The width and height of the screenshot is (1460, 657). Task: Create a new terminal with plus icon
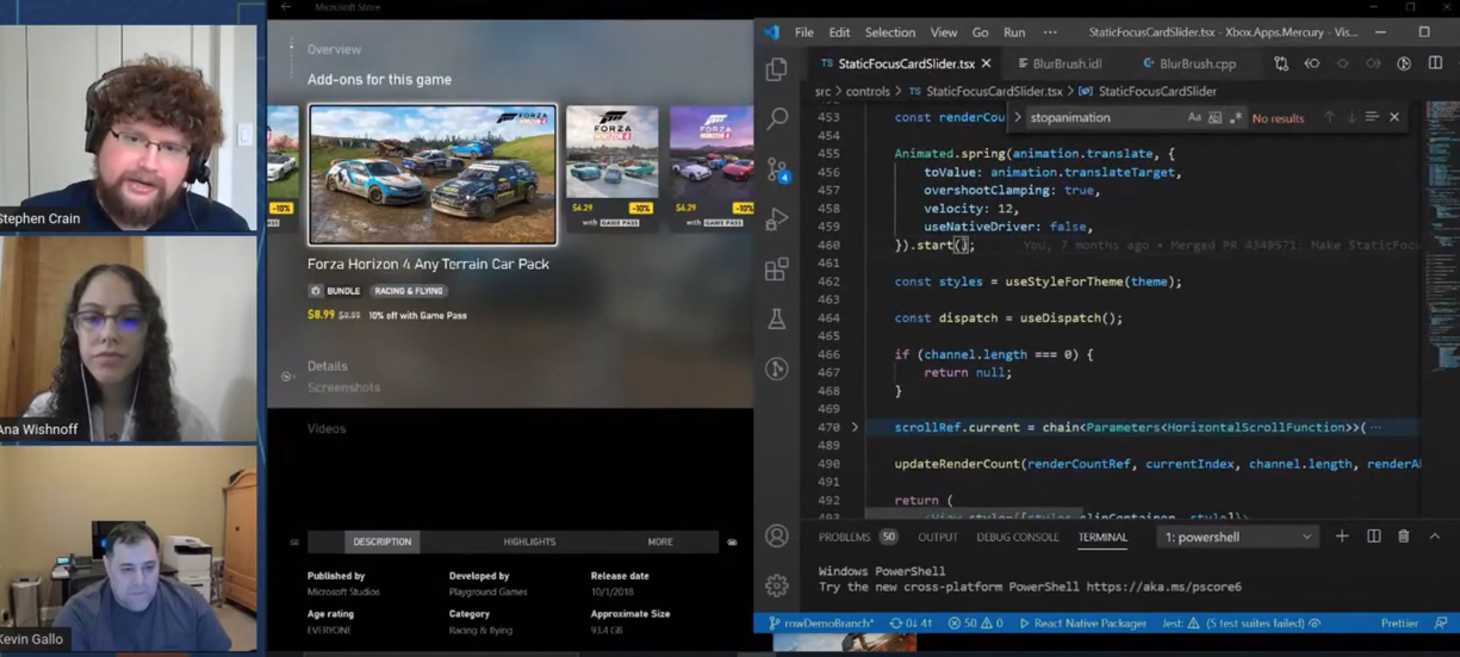(1342, 537)
